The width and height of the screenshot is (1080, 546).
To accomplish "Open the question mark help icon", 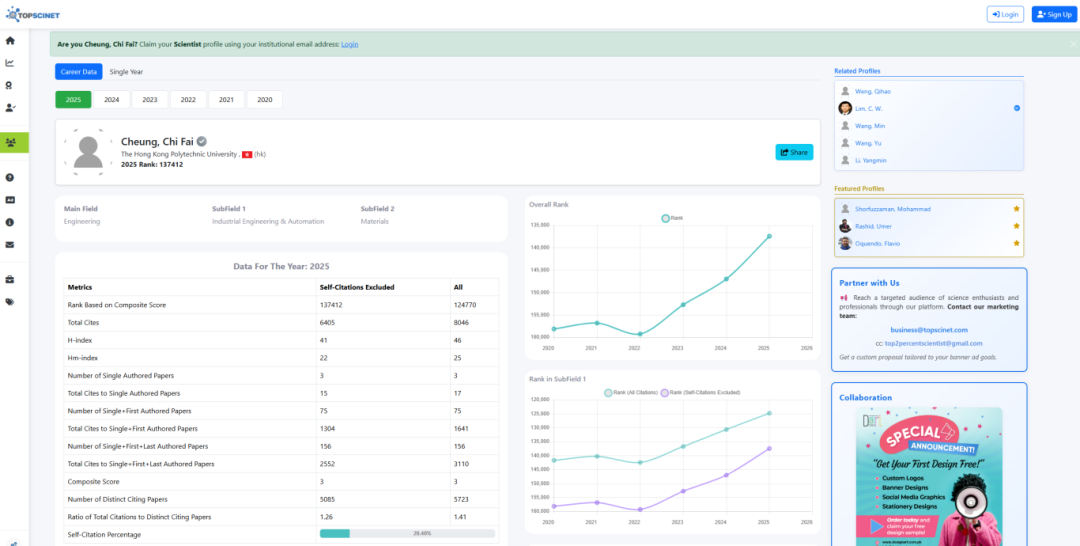I will tap(10, 177).
